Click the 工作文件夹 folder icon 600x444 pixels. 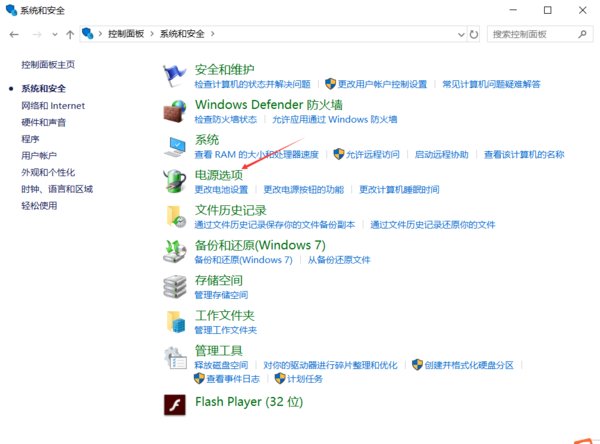tap(176, 322)
